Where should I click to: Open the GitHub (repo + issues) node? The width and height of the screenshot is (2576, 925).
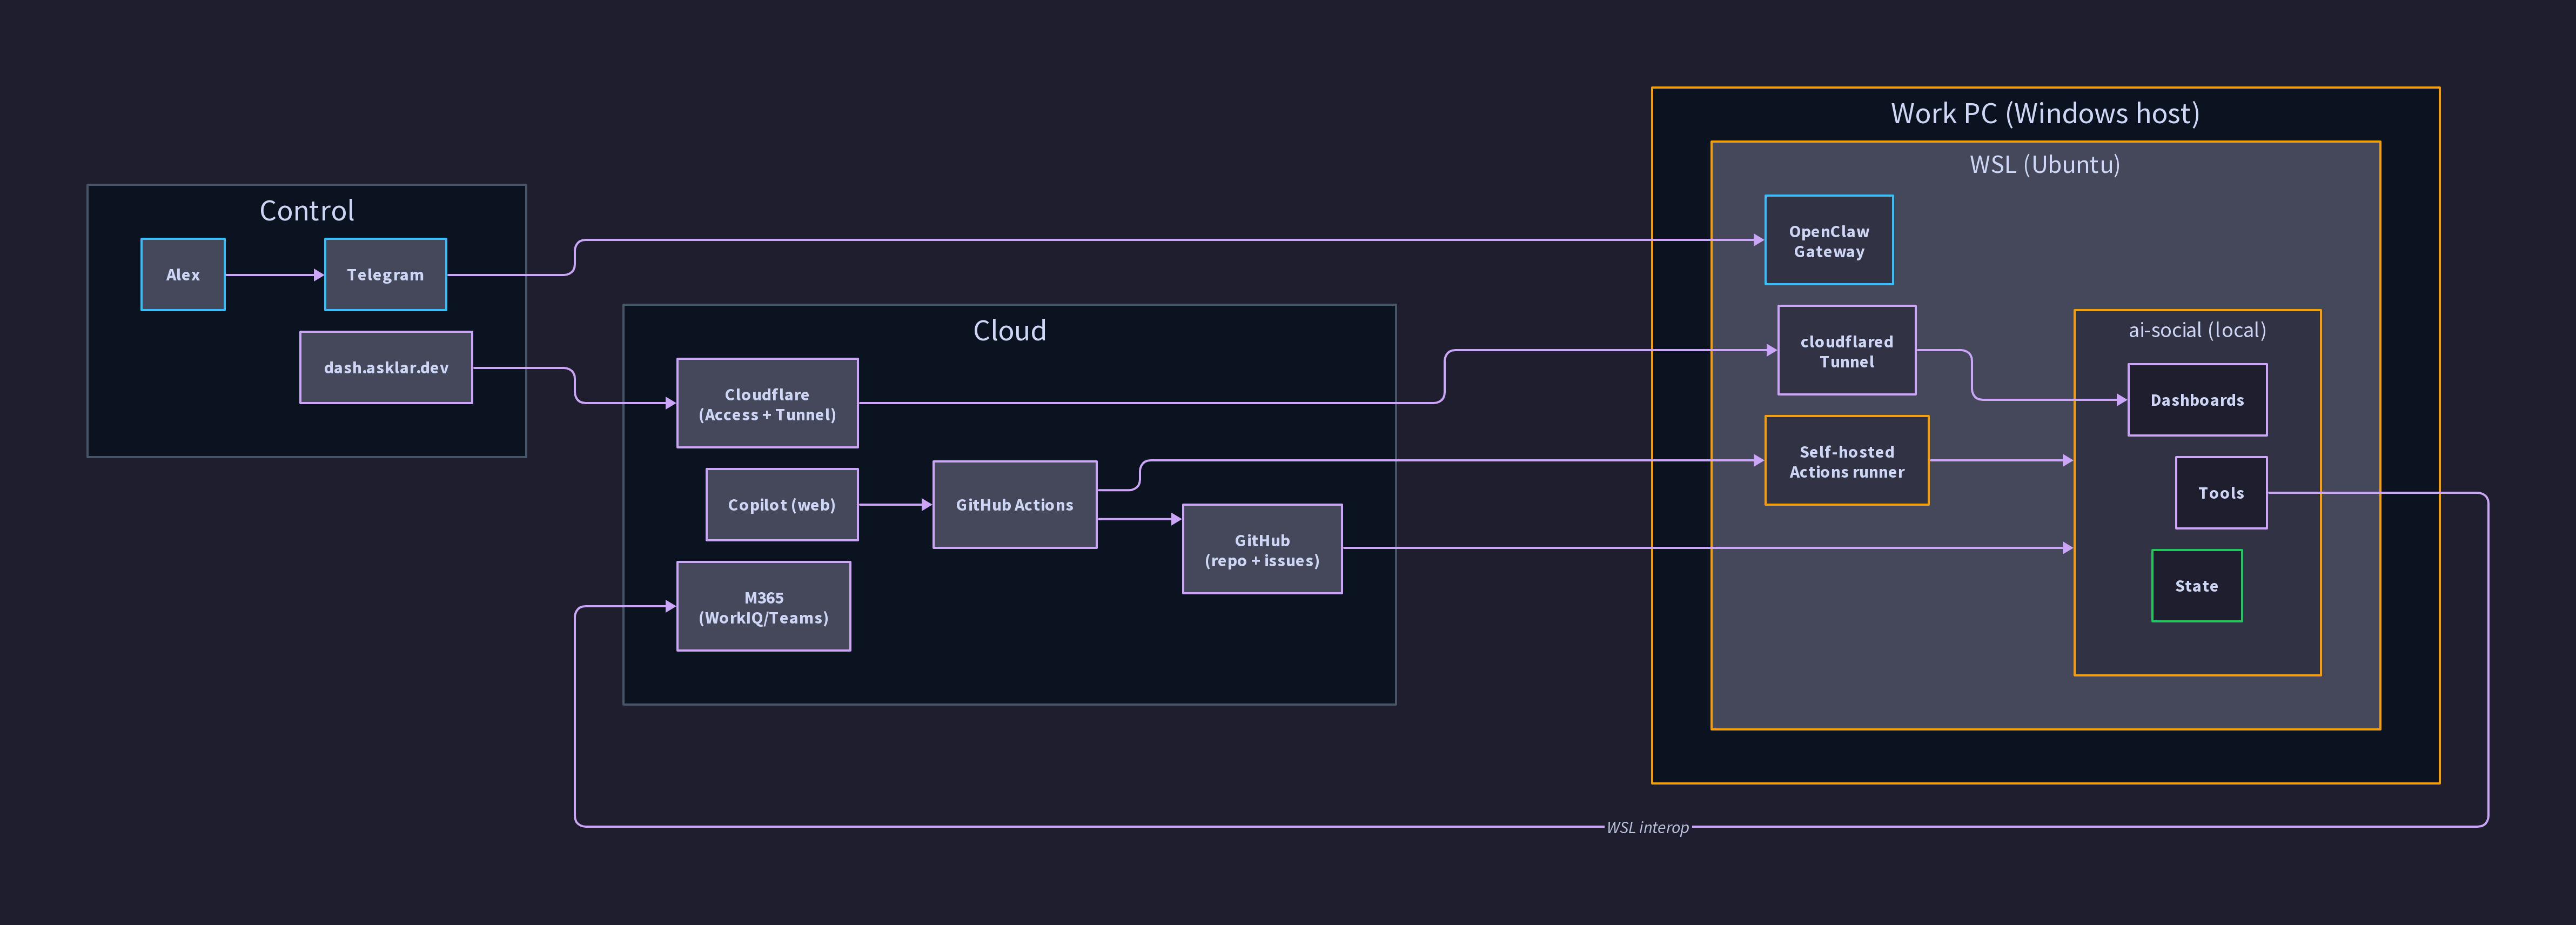(1262, 550)
